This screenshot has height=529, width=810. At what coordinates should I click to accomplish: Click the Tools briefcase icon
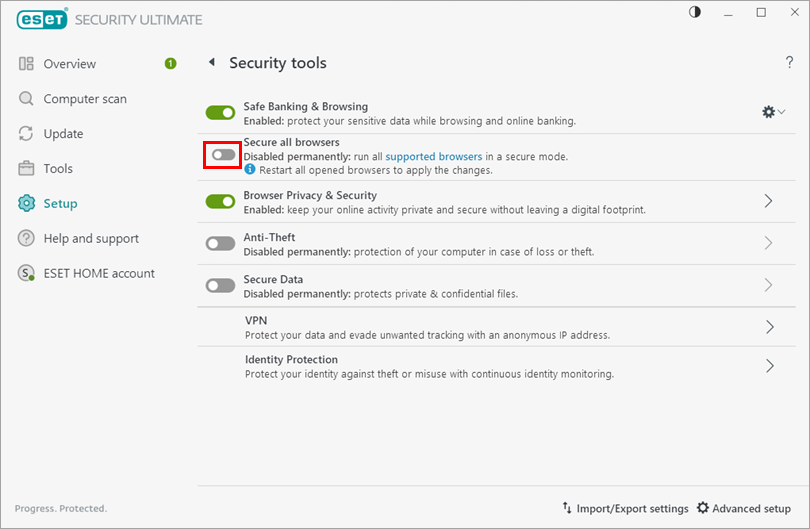pyautogui.click(x=26, y=169)
